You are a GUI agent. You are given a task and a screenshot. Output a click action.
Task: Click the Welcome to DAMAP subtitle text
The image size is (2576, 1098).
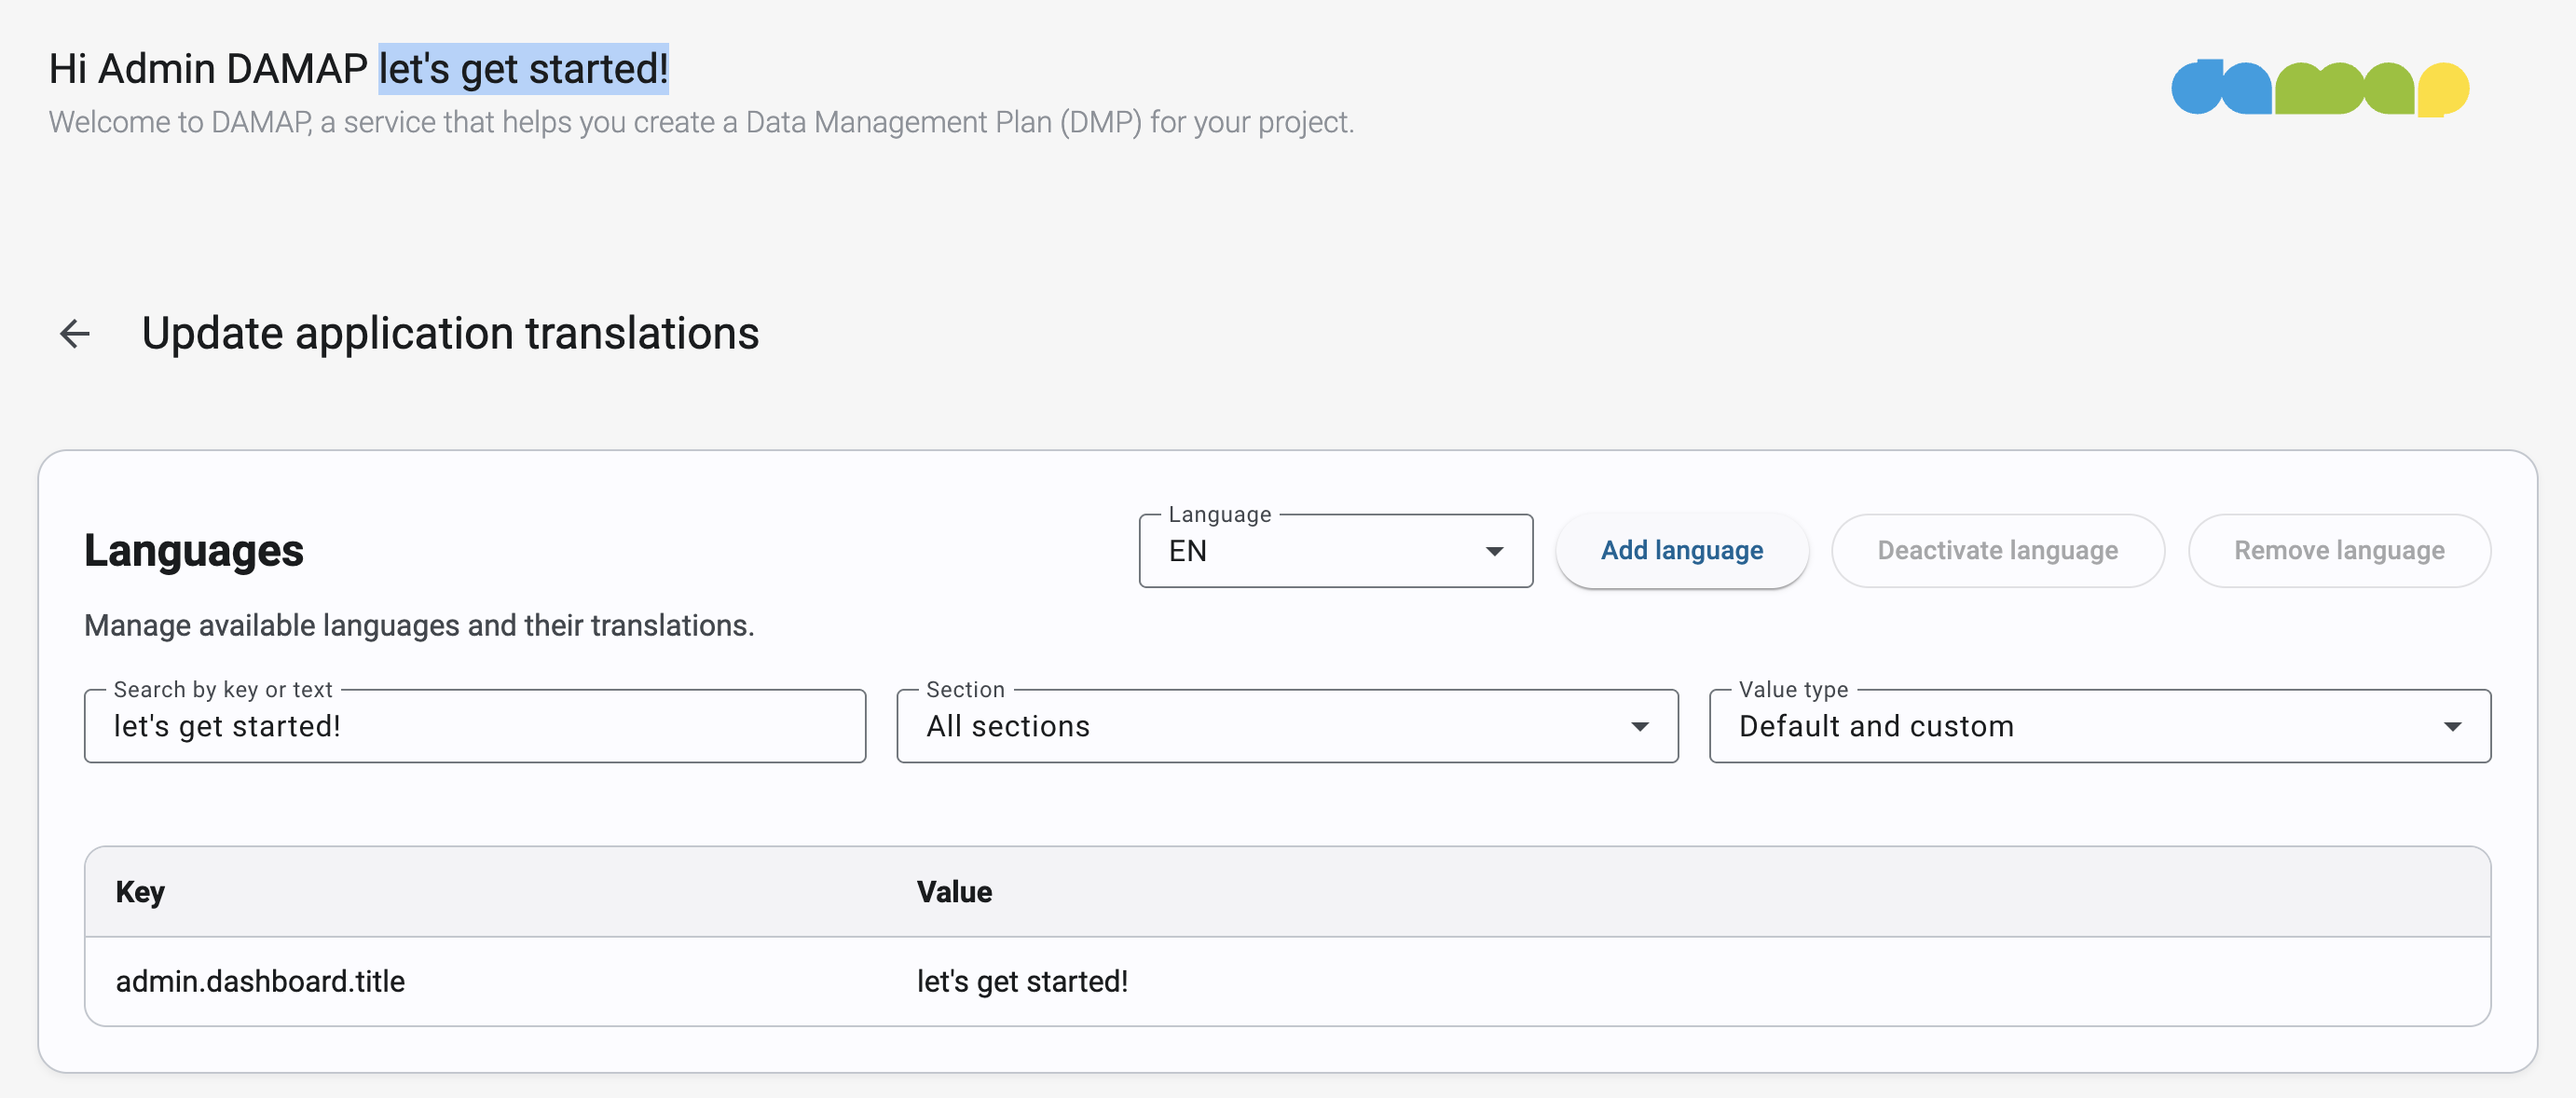coord(701,122)
